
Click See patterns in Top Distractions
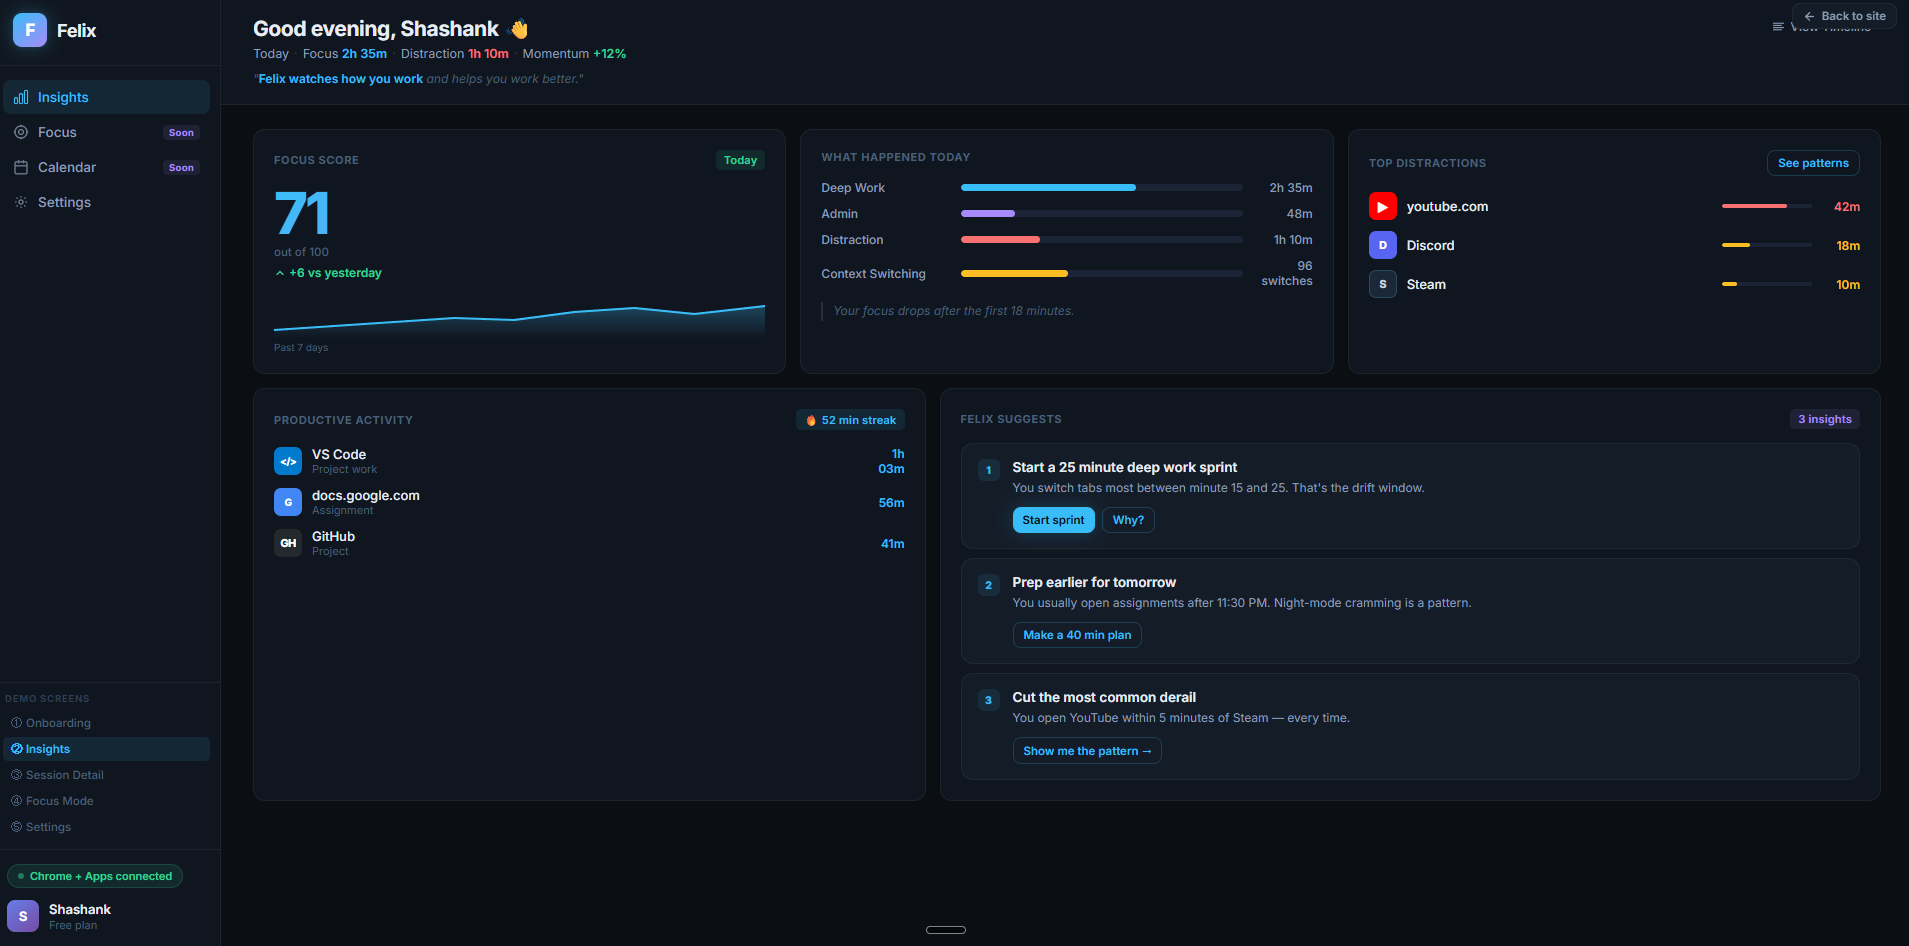1813,162
